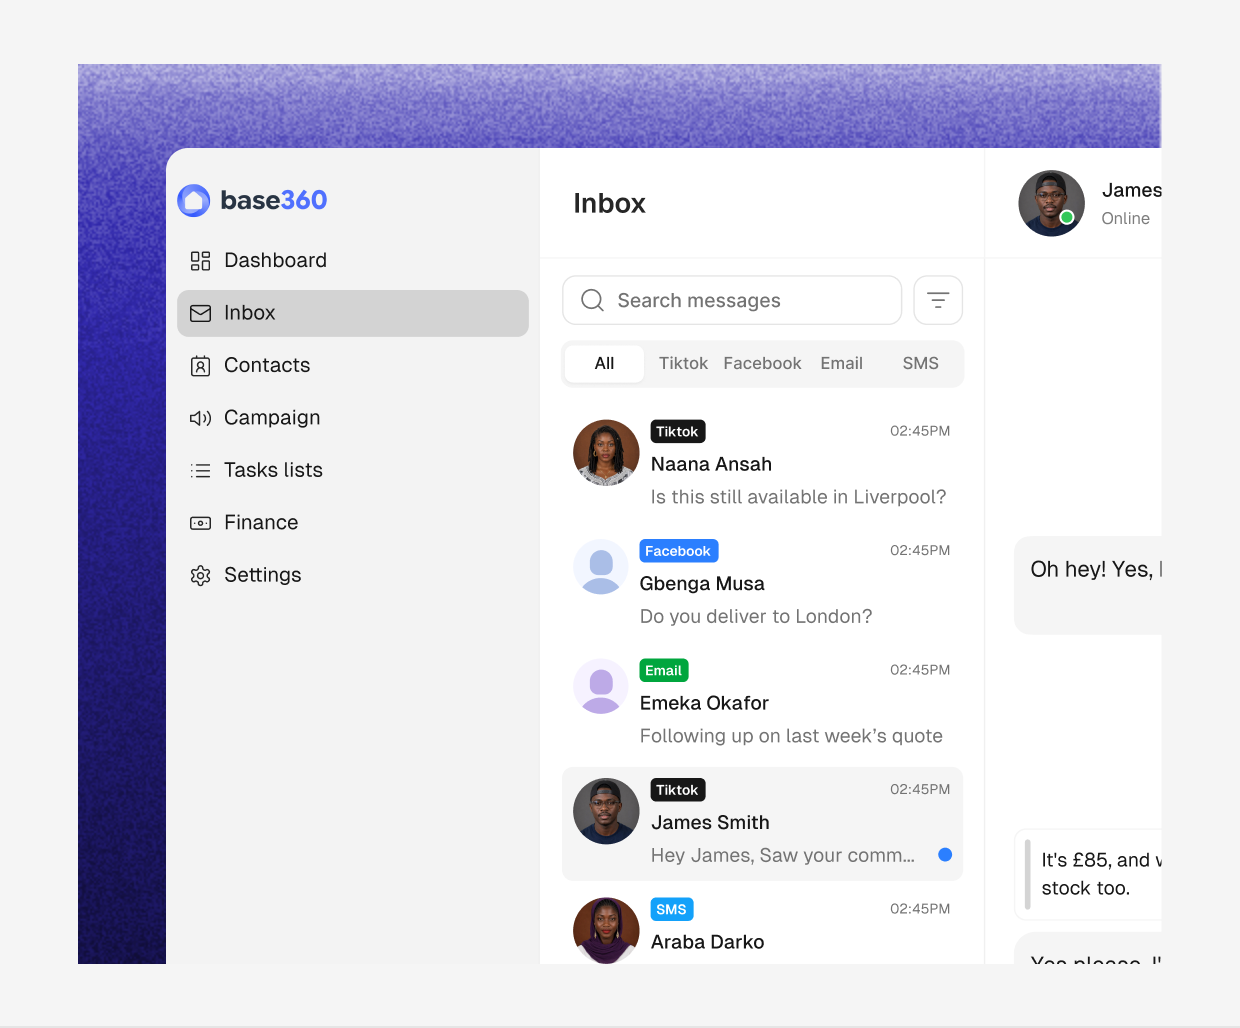This screenshot has height=1028, width=1240.
Task: Click the Email badge on Emeka Okafor
Action: 664,671
